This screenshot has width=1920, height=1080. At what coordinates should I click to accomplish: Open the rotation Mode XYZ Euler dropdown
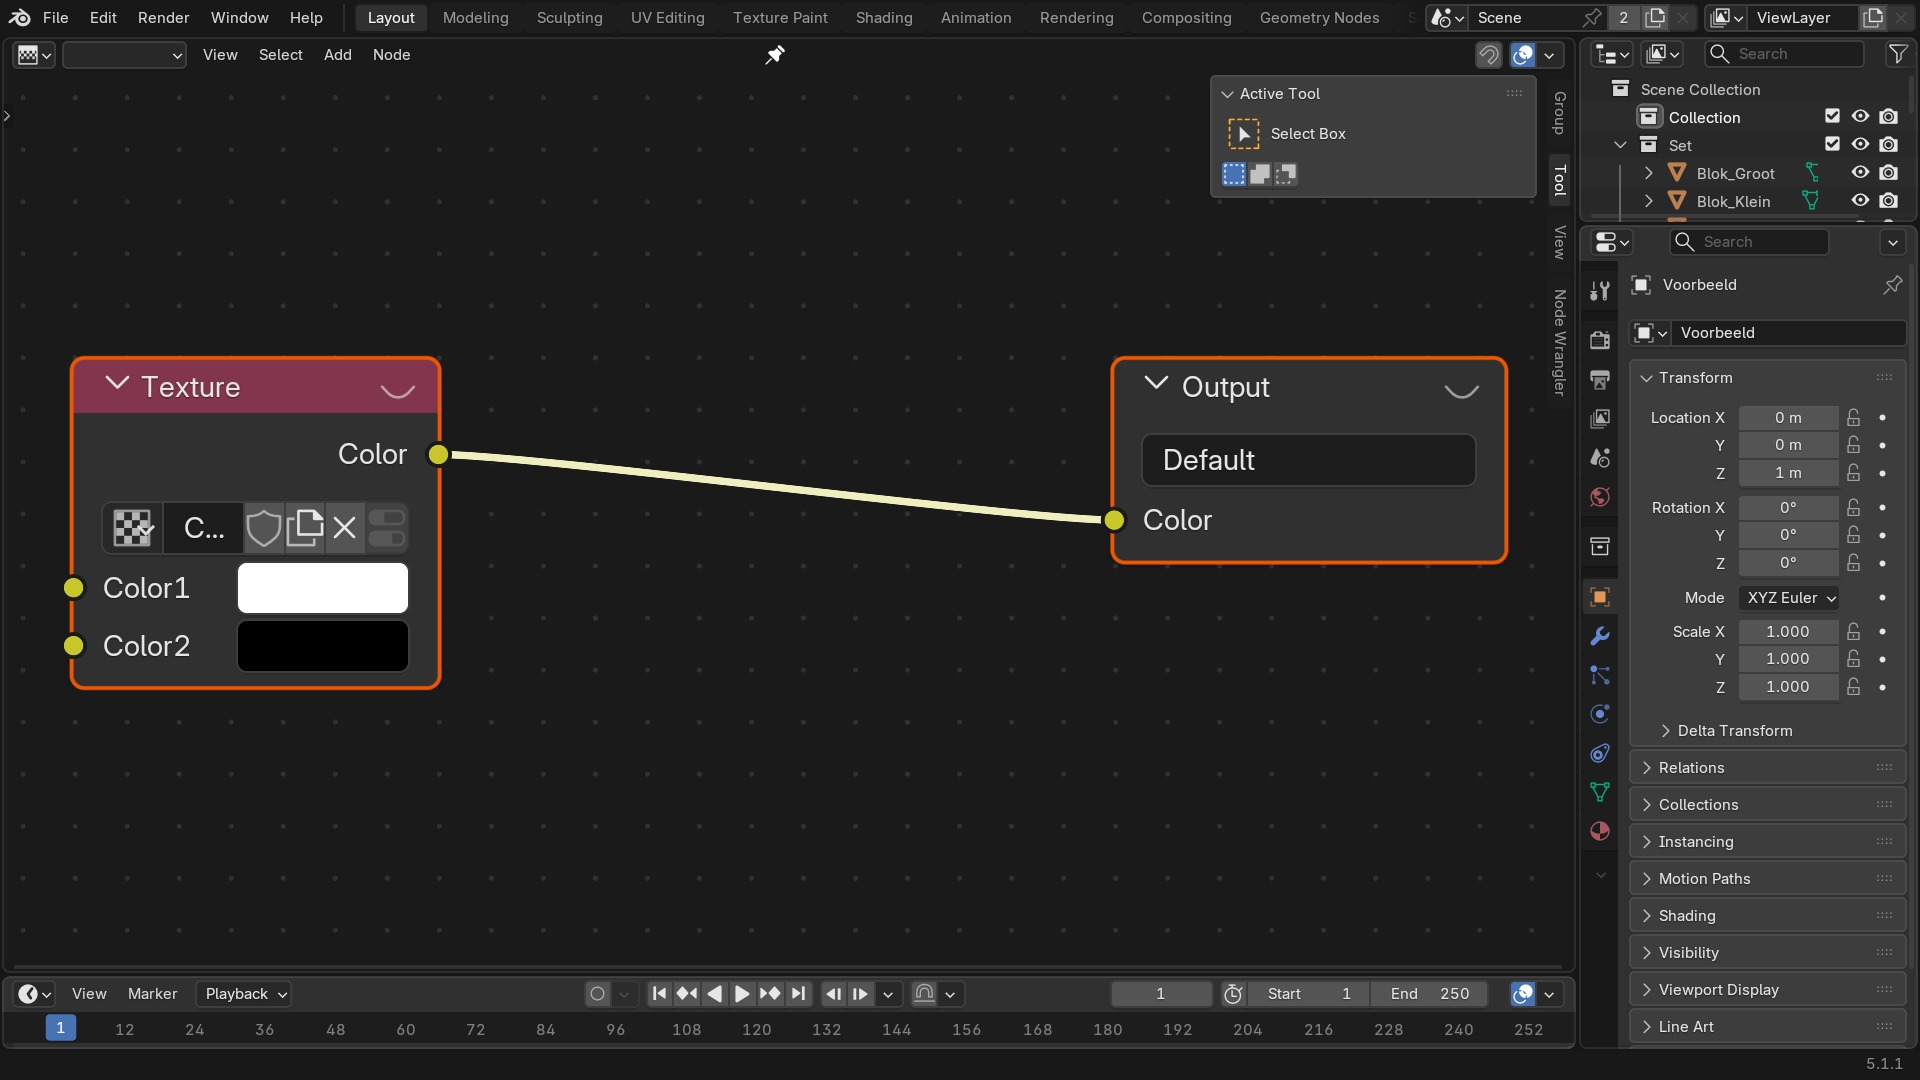click(1789, 598)
